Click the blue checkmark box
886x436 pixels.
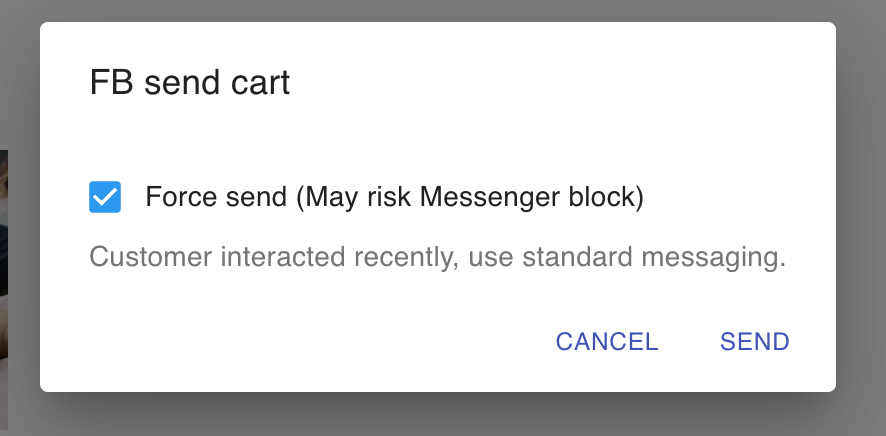pos(105,197)
